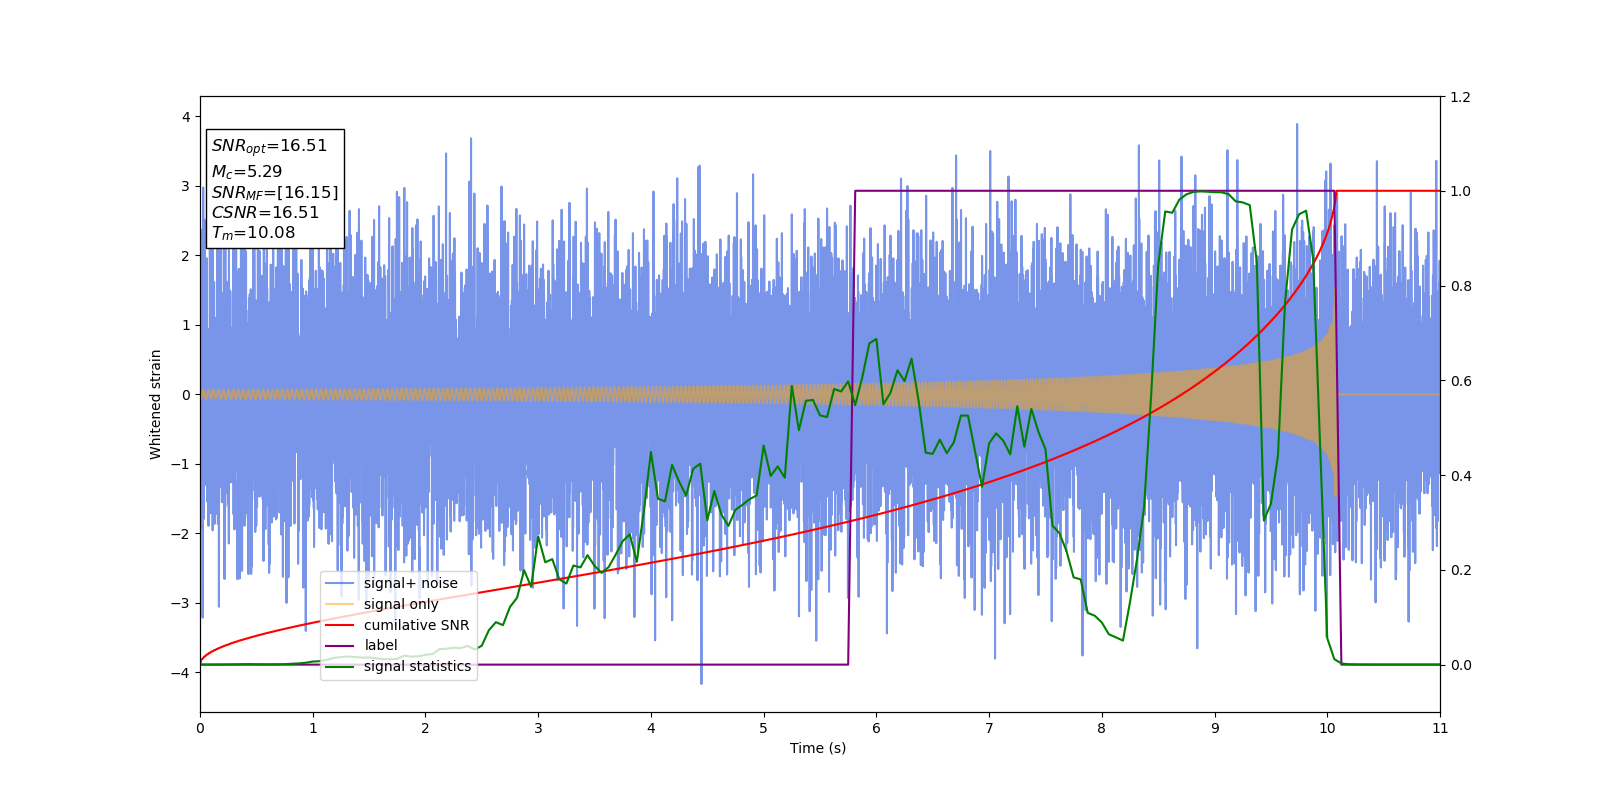1600x800 pixels.
Task: Click the x-axis tick label 11
Action: [x=1440, y=728]
